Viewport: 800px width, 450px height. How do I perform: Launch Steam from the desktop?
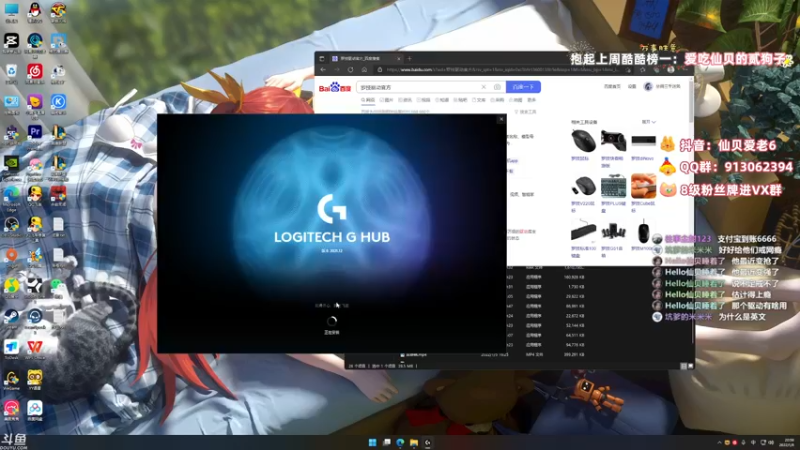click(11, 316)
